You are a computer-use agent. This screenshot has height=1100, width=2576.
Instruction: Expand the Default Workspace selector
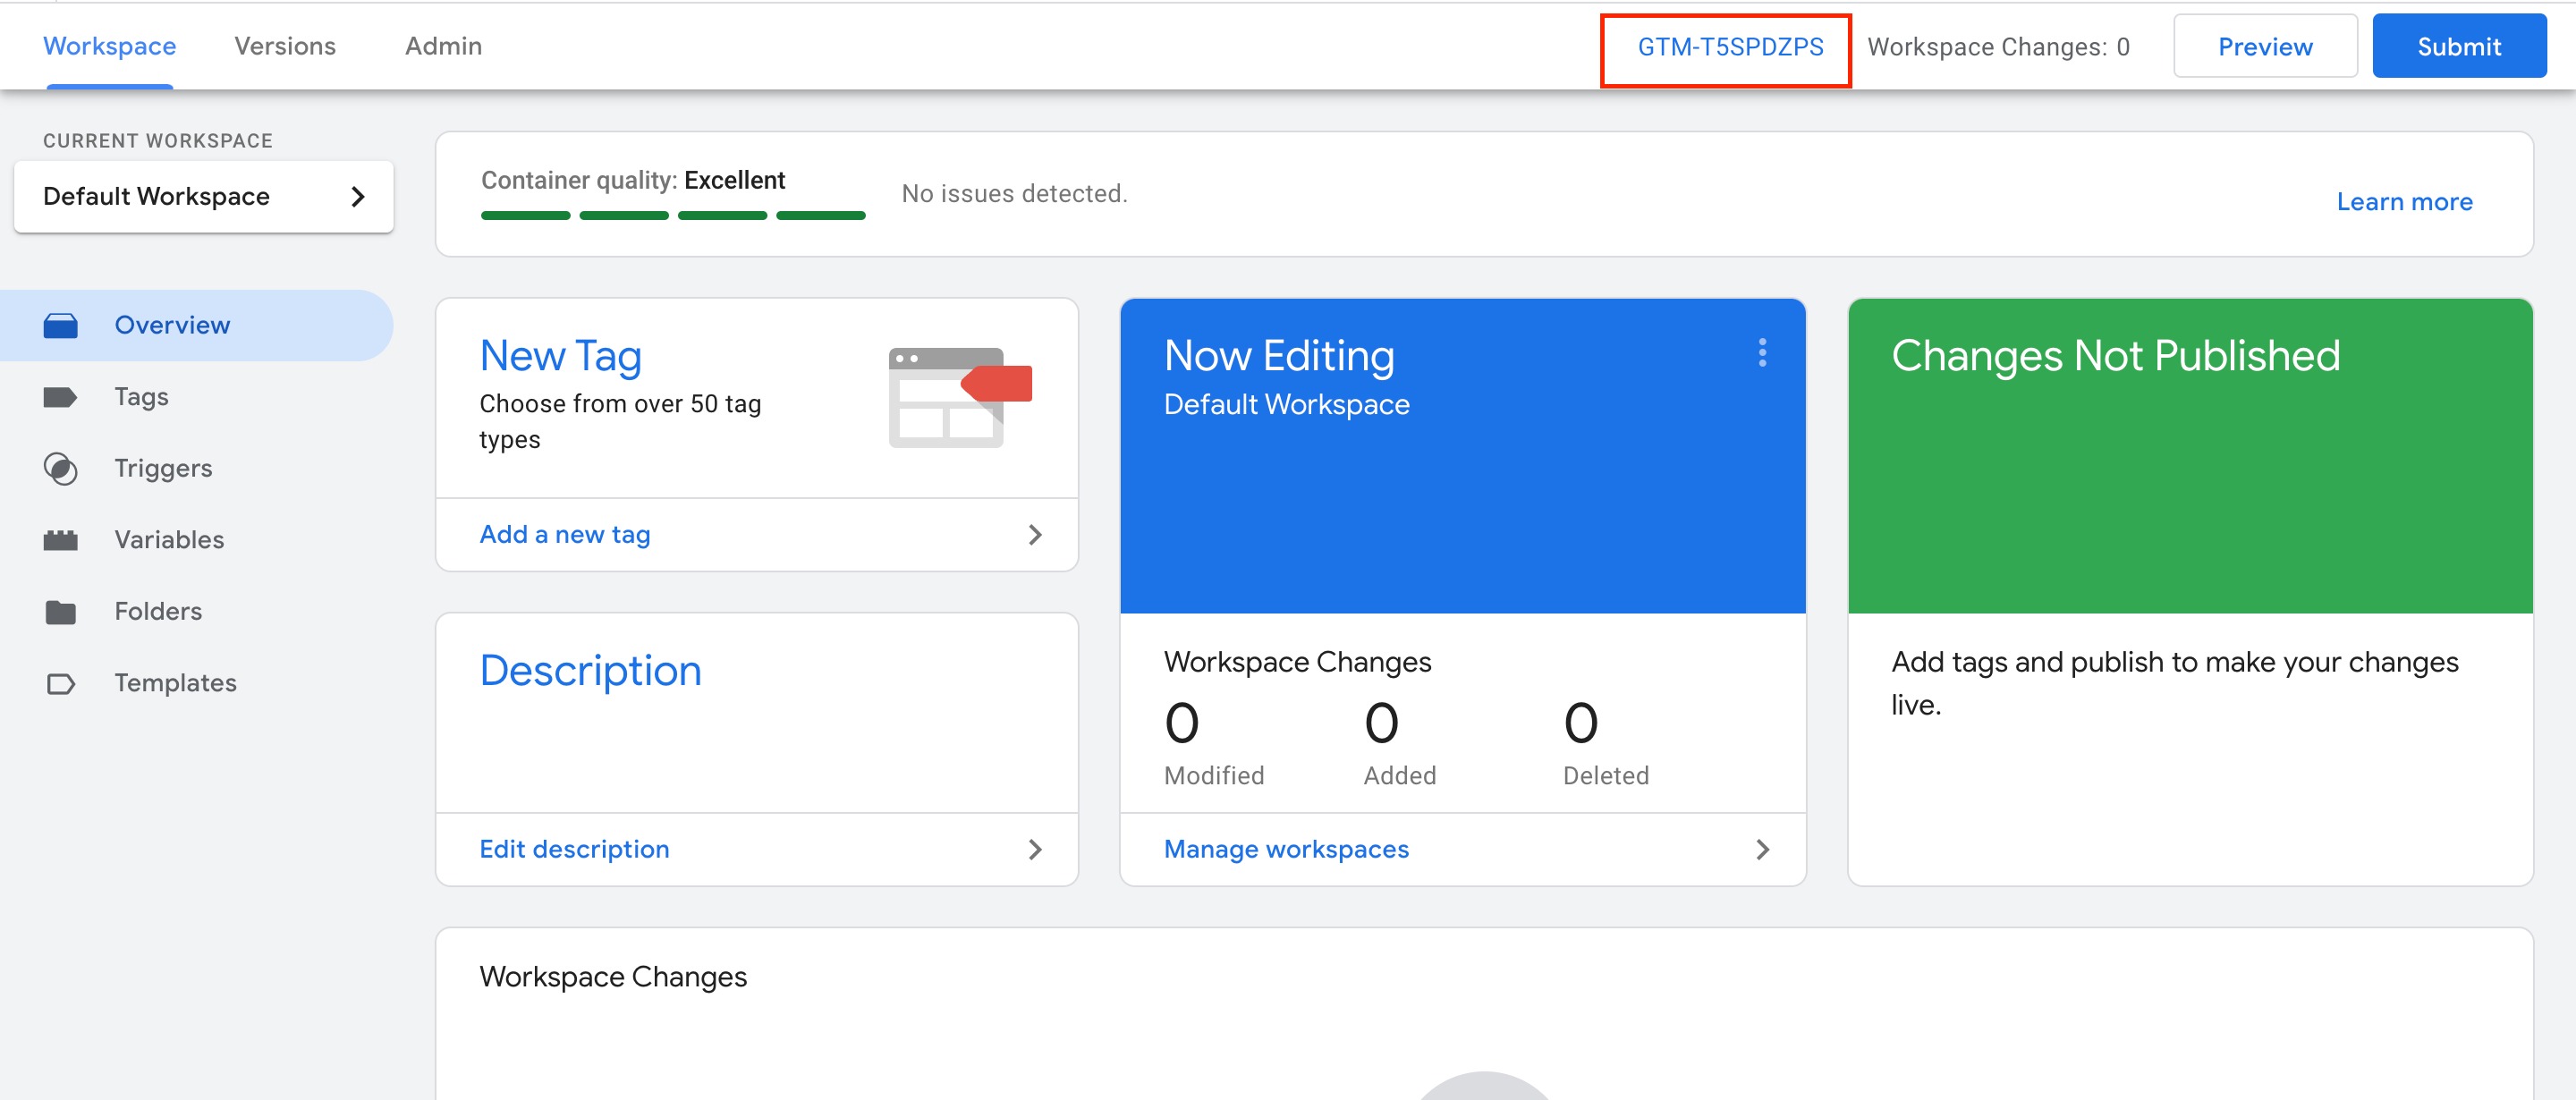pos(204,197)
